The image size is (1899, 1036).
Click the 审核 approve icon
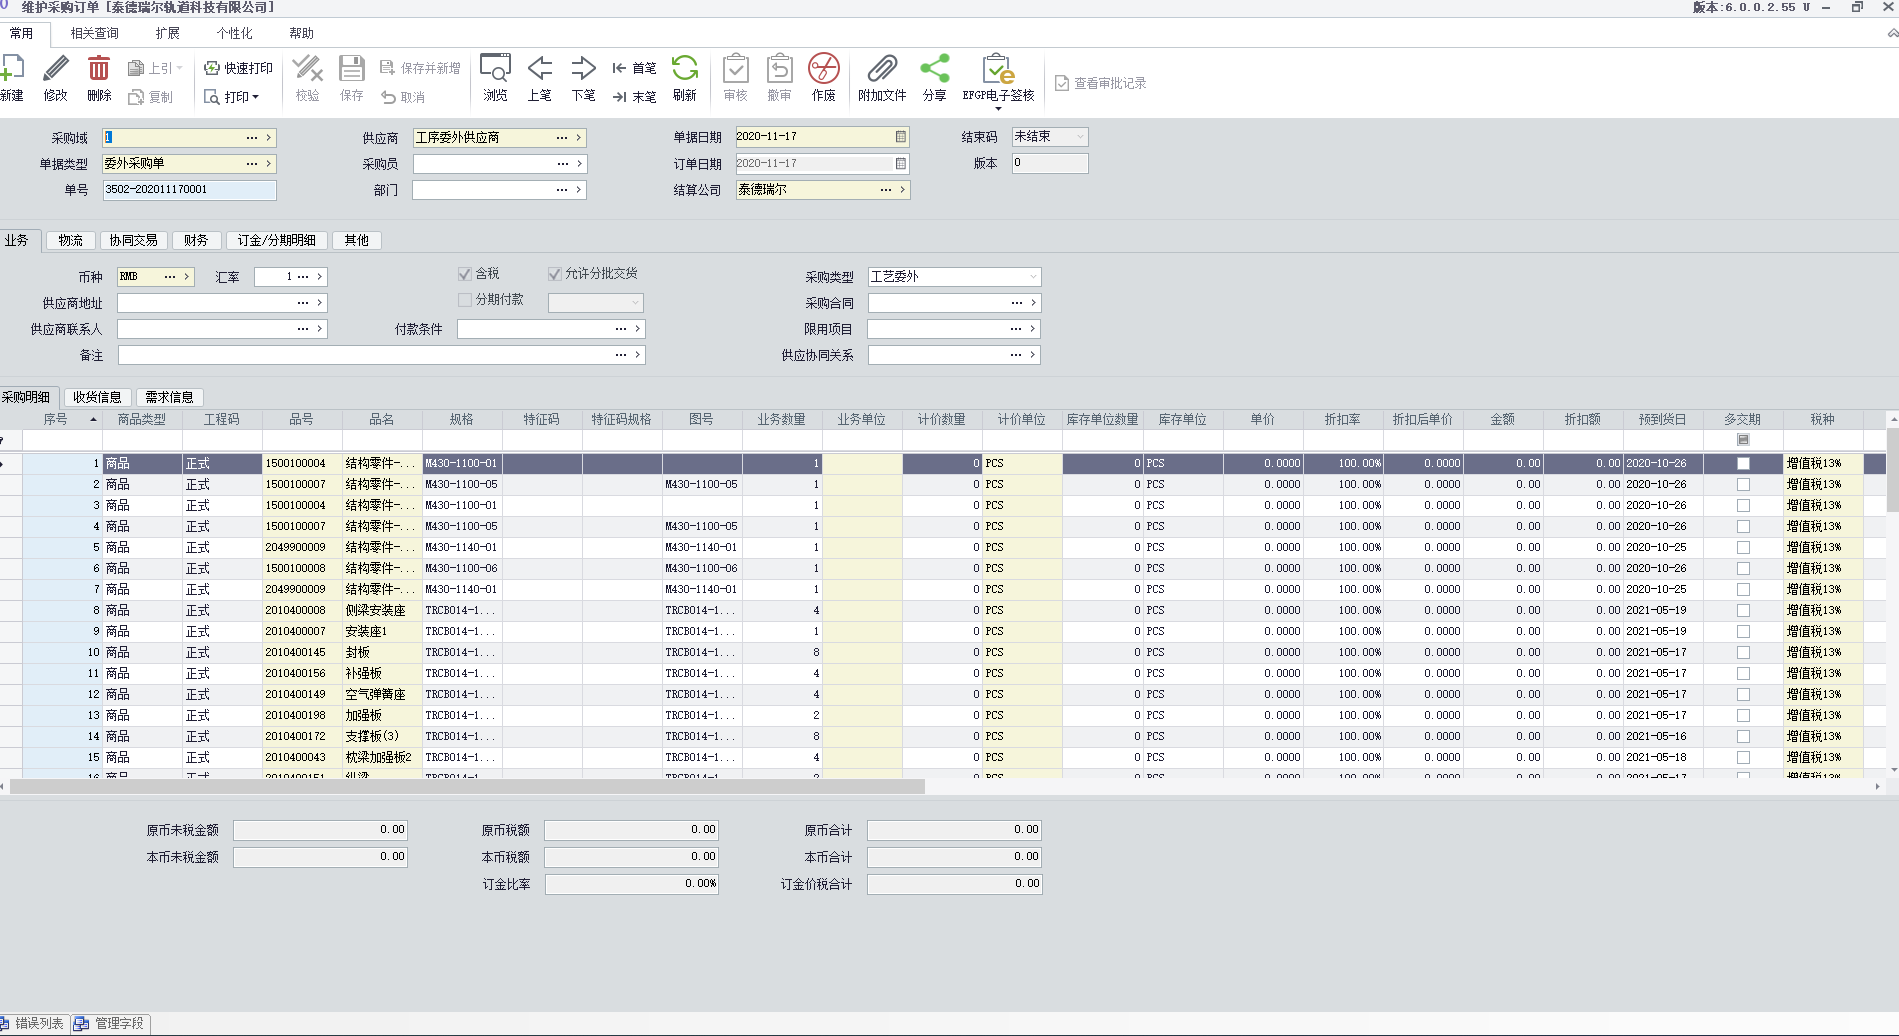coord(736,69)
